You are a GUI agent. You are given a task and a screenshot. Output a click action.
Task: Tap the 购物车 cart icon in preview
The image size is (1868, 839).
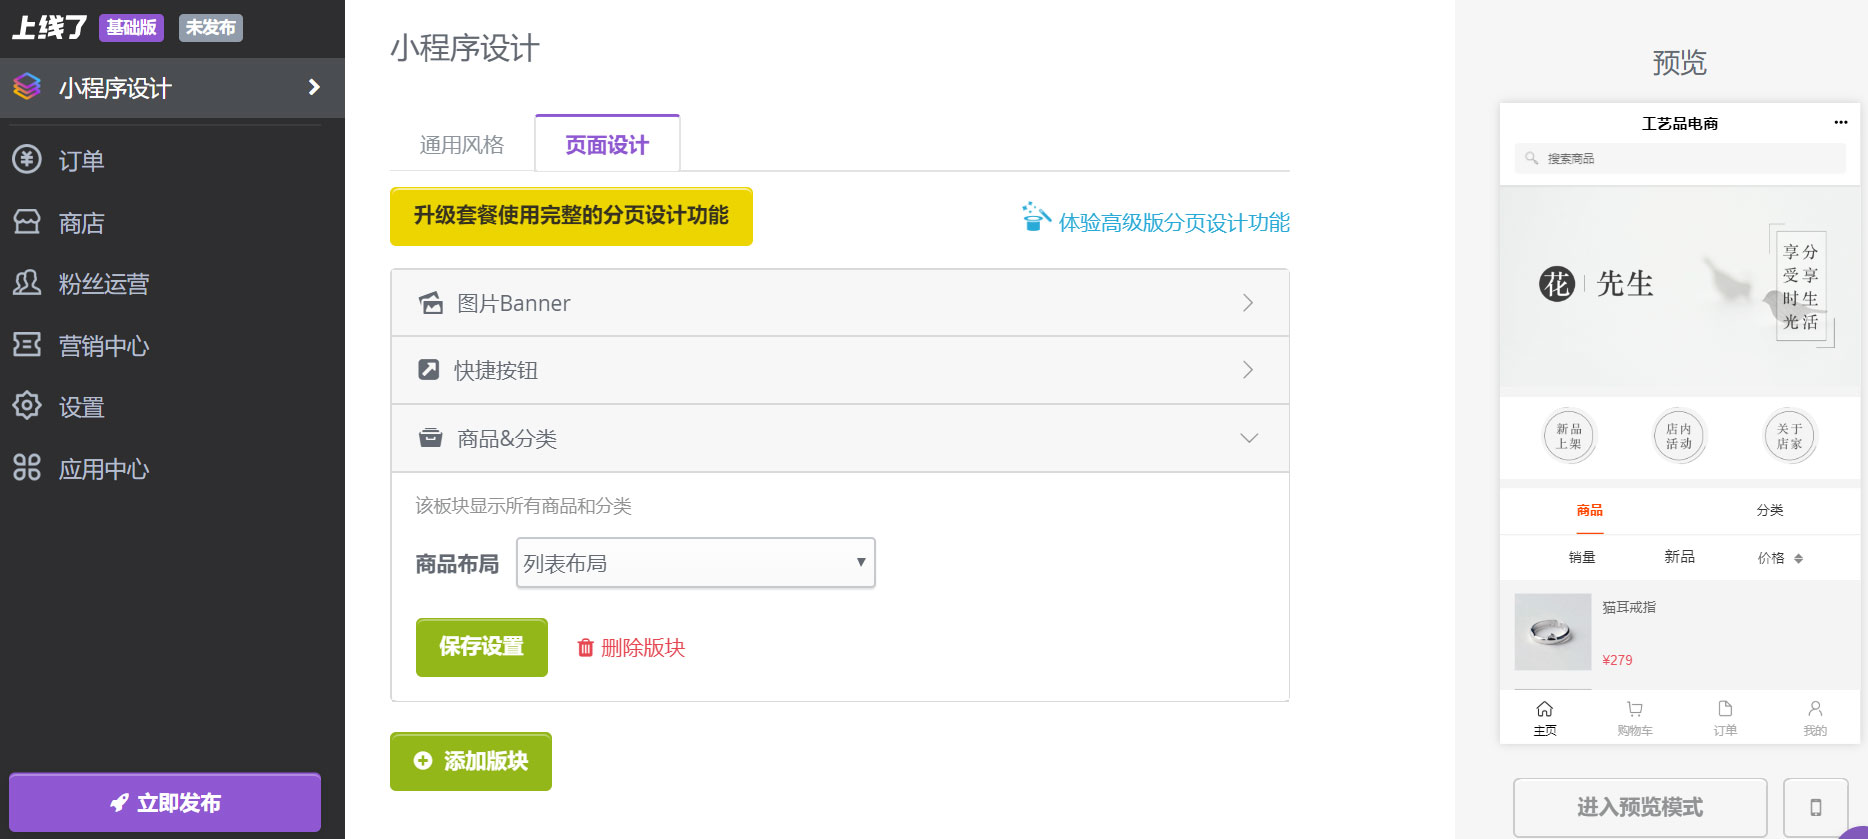(x=1635, y=709)
